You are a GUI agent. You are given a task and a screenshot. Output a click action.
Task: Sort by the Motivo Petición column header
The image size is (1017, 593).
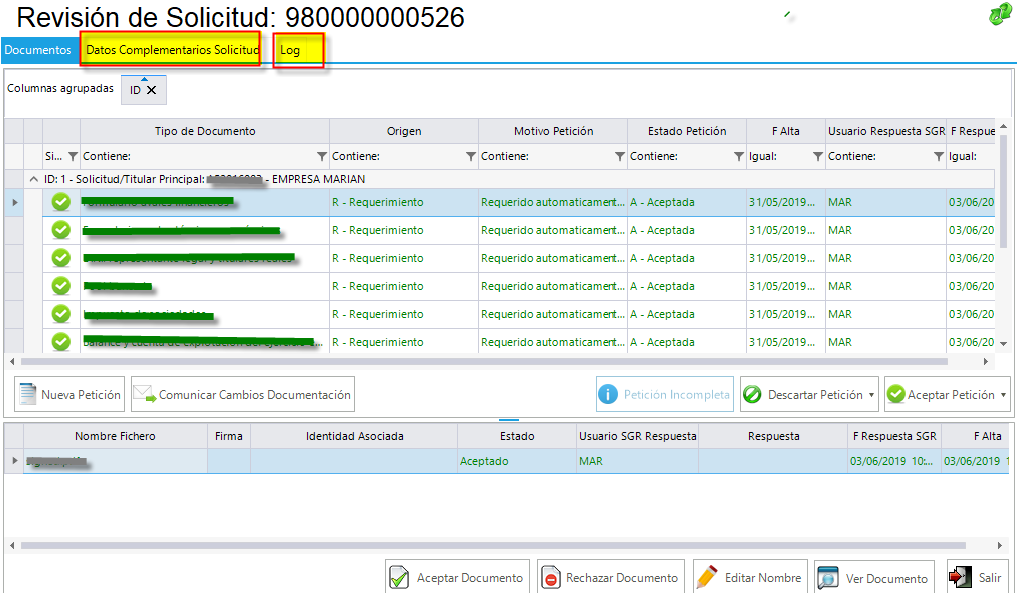tap(553, 131)
